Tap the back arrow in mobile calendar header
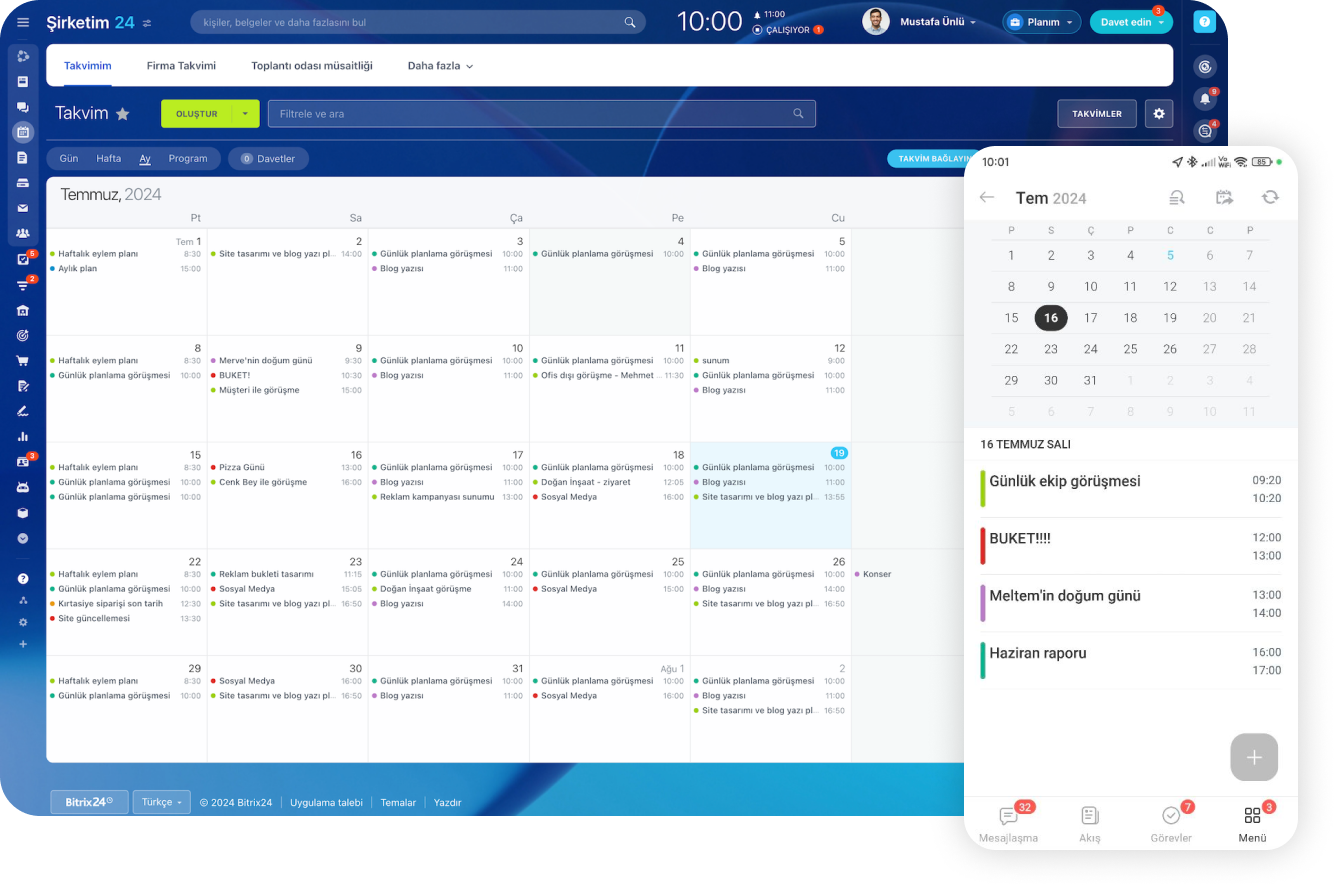Screen dimensions: 1340x894 coord(987,197)
